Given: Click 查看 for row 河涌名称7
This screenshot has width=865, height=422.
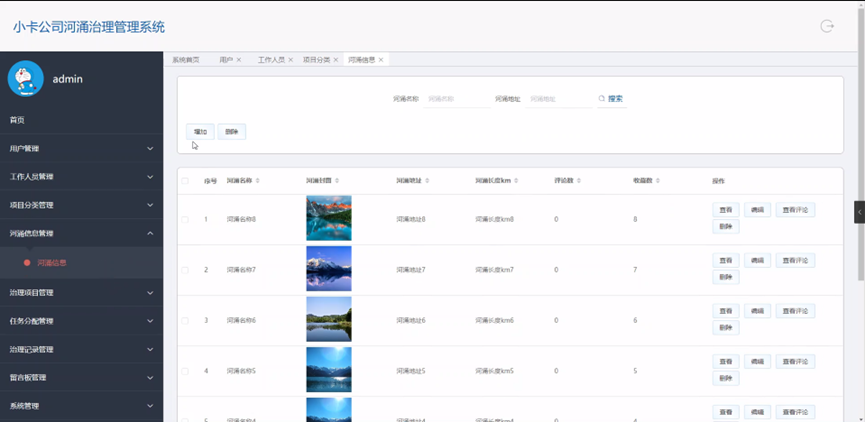Looking at the screenshot, I should tap(725, 260).
